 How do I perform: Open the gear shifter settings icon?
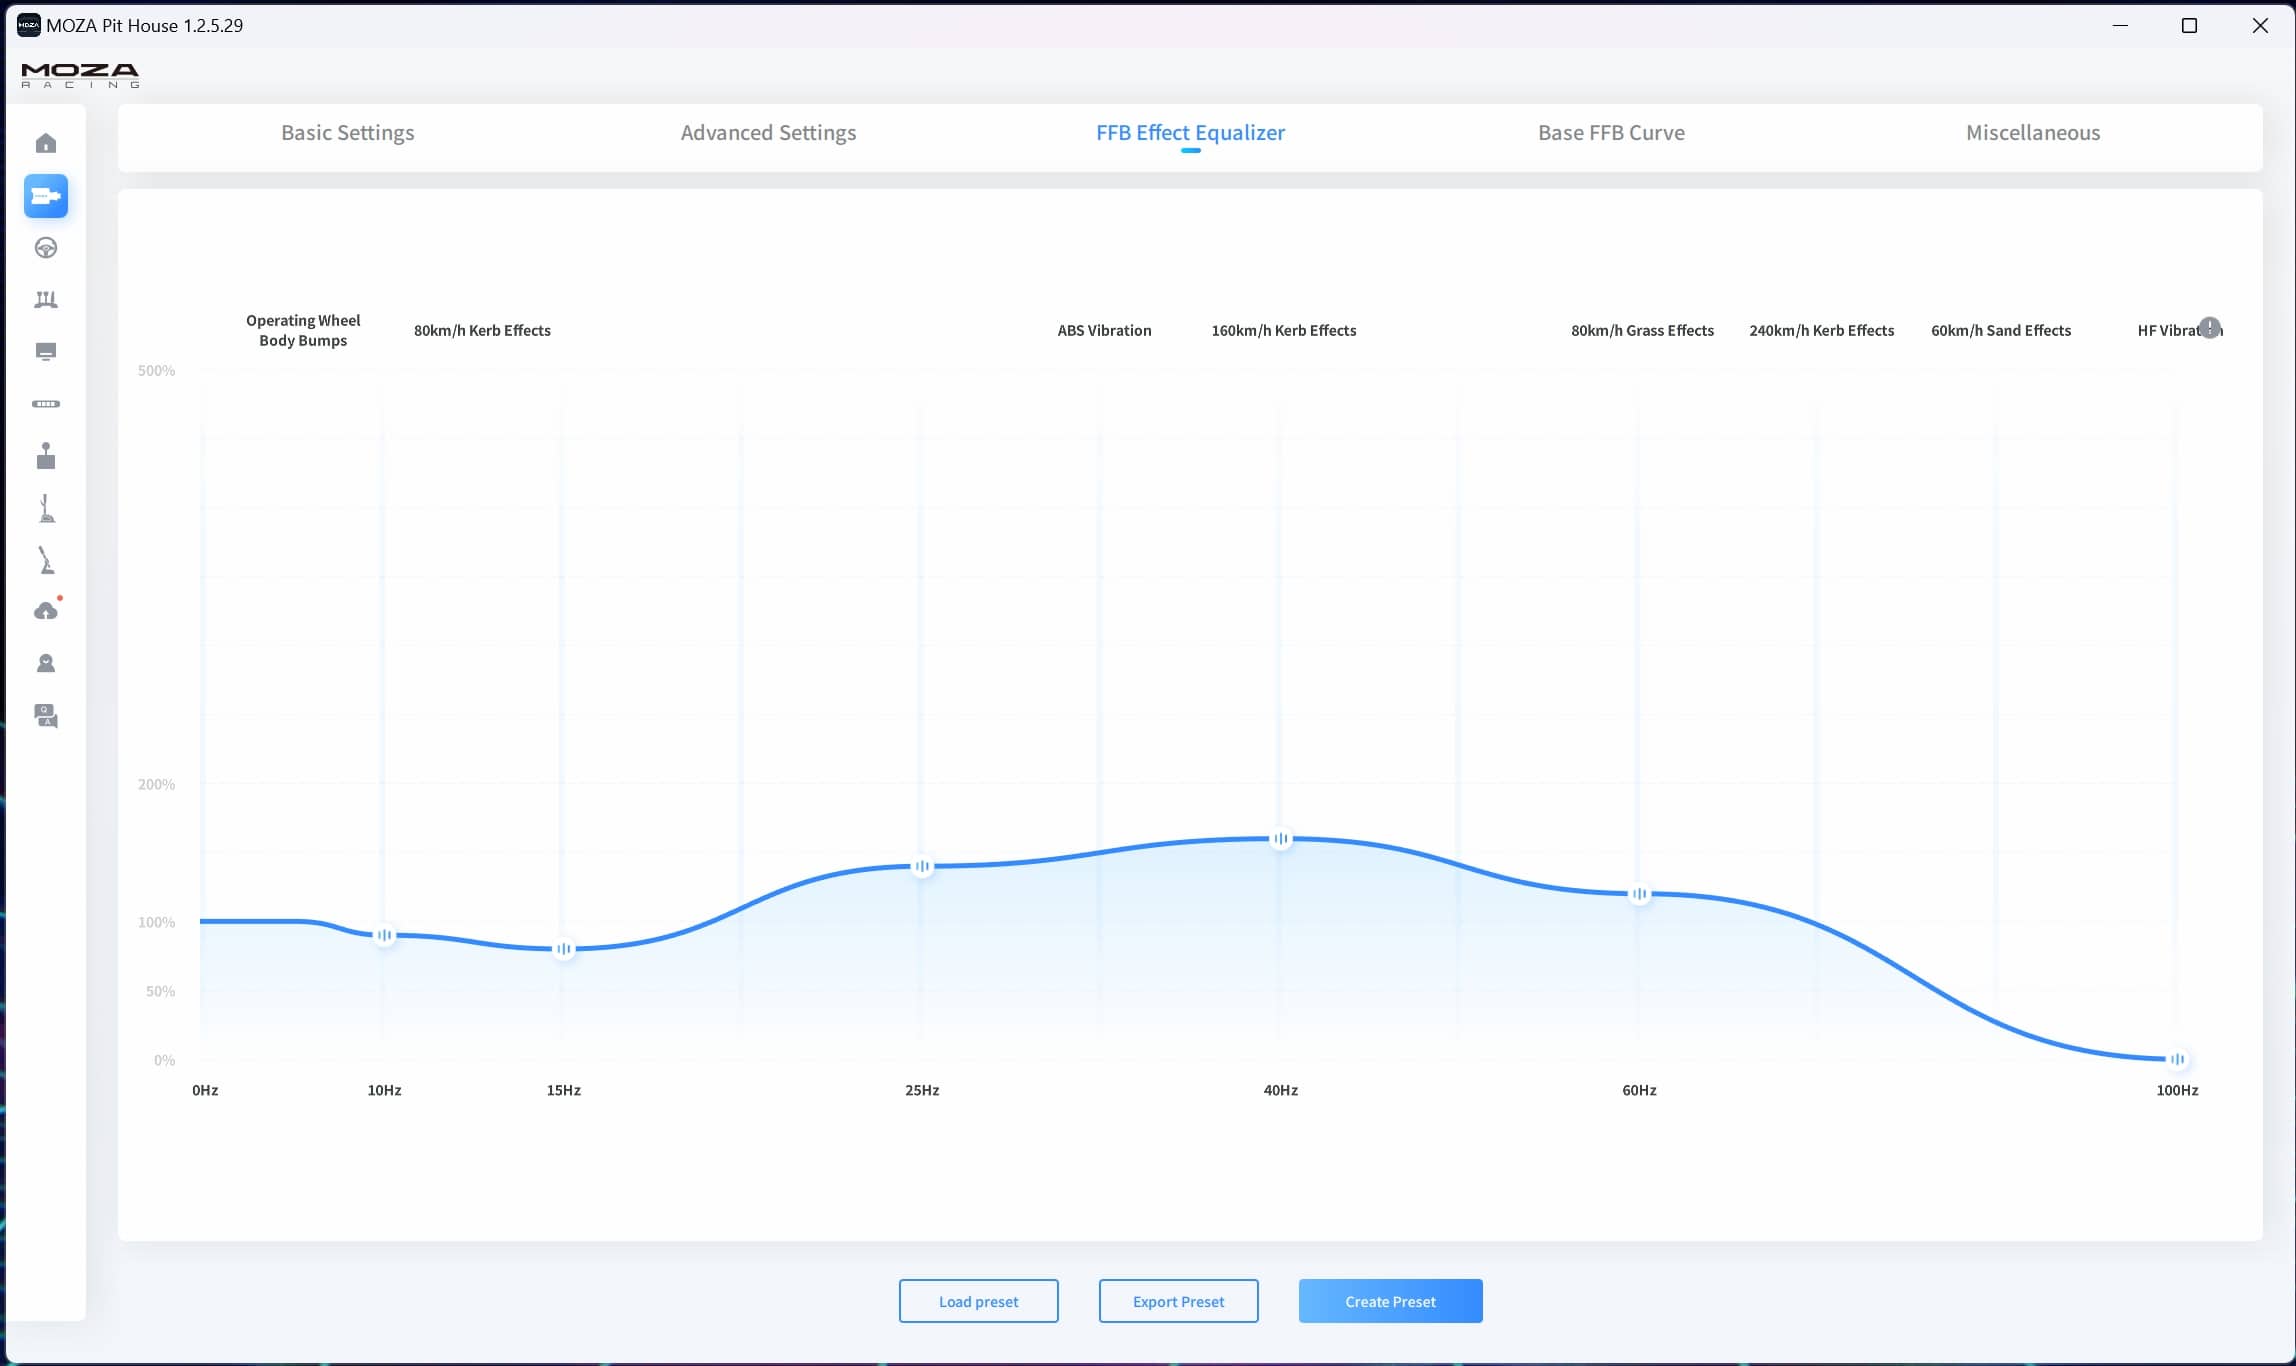pyautogui.click(x=46, y=456)
